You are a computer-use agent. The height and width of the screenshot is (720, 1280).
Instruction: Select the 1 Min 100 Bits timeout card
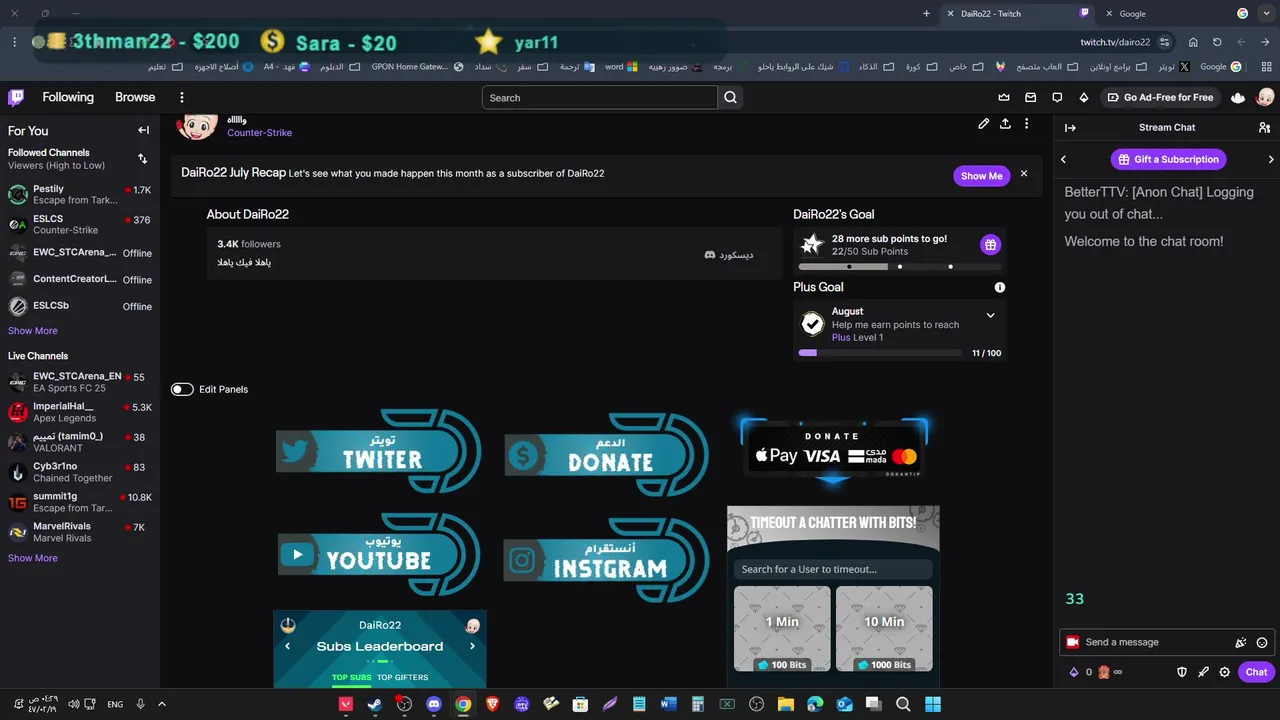point(782,629)
